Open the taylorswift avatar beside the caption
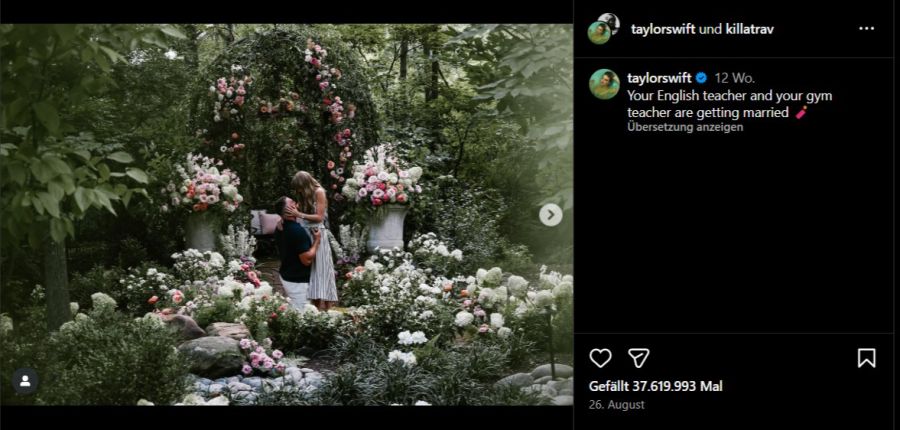The image size is (900, 430). click(604, 84)
